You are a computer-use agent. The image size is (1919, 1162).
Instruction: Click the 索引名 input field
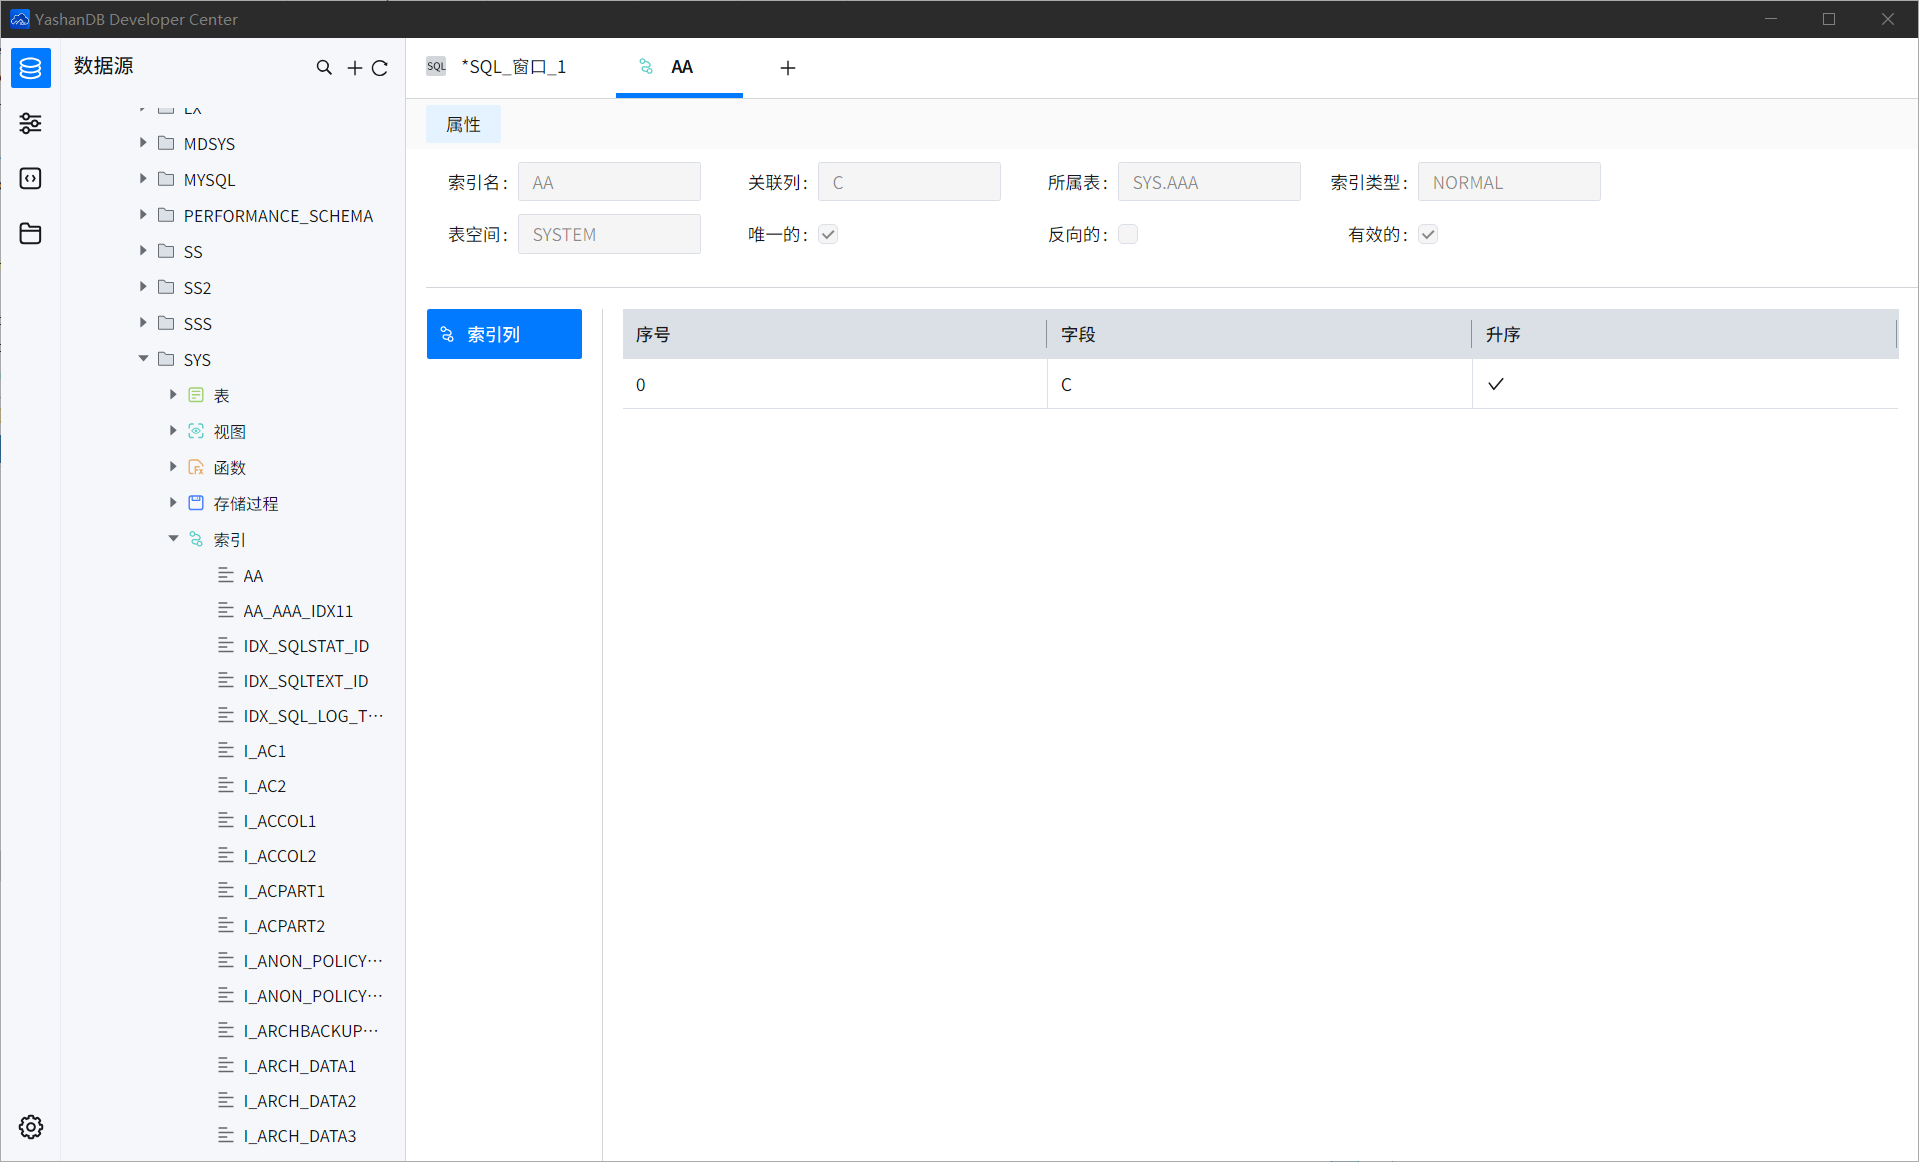tap(609, 183)
